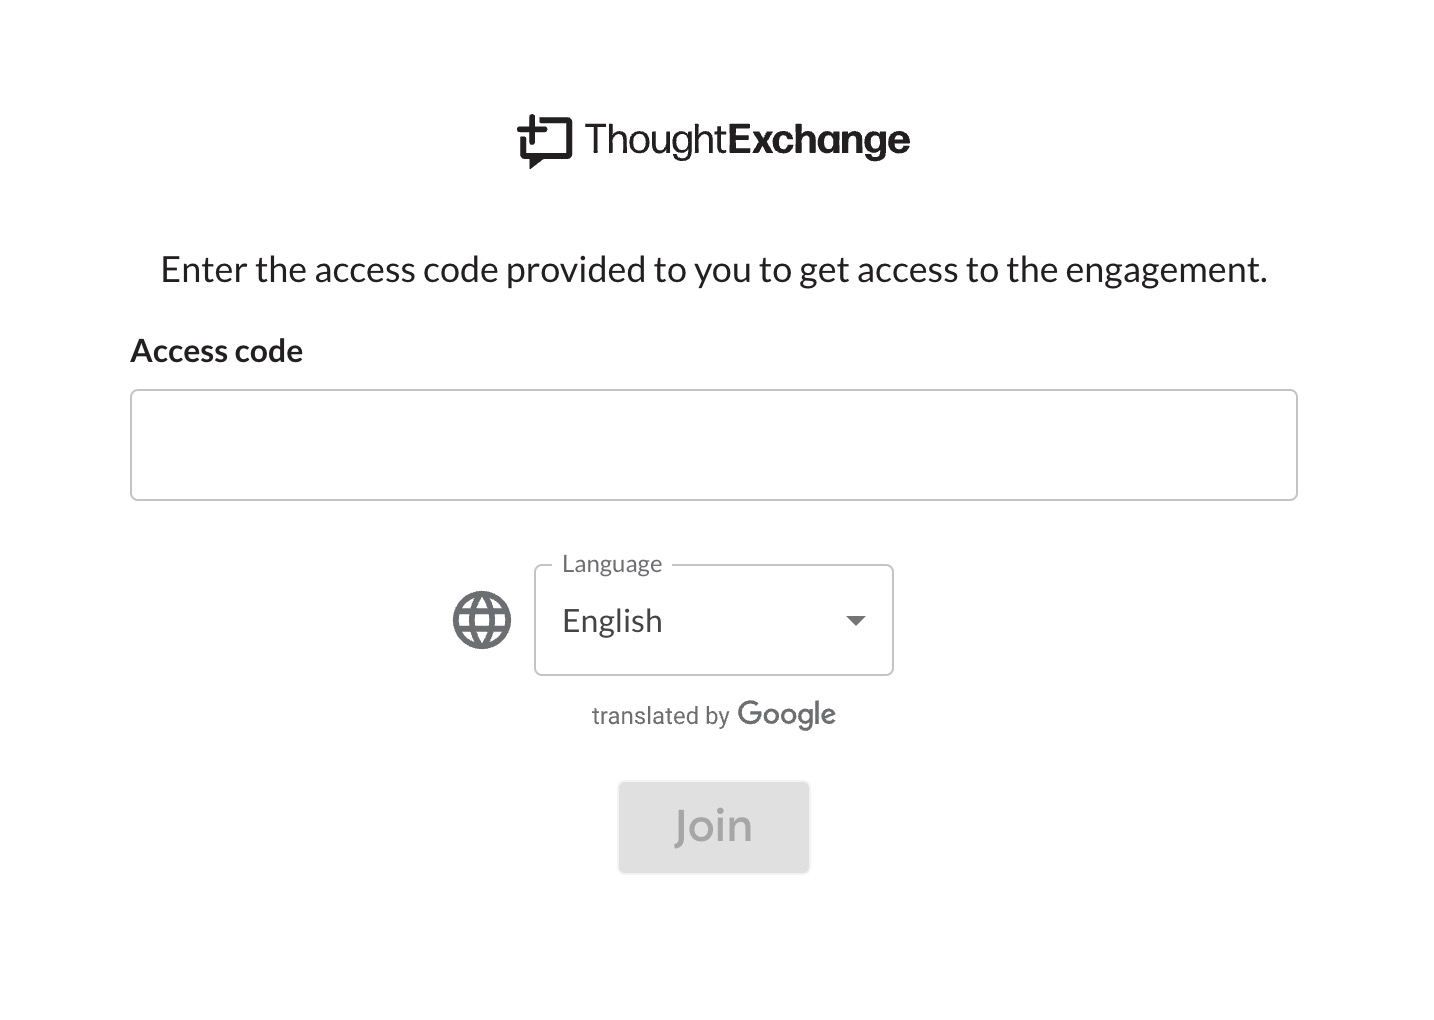
Task: Click the globe language icon
Action: 482,620
